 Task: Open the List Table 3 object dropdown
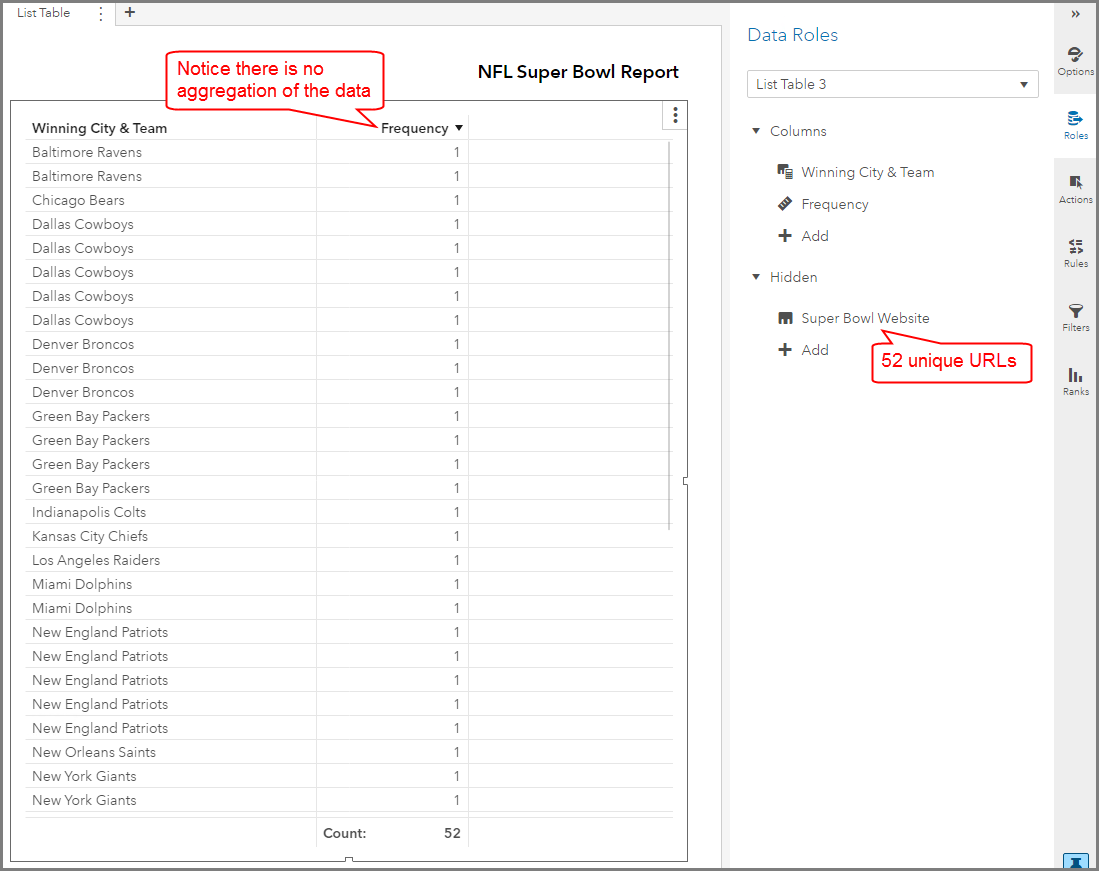[x=892, y=84]
